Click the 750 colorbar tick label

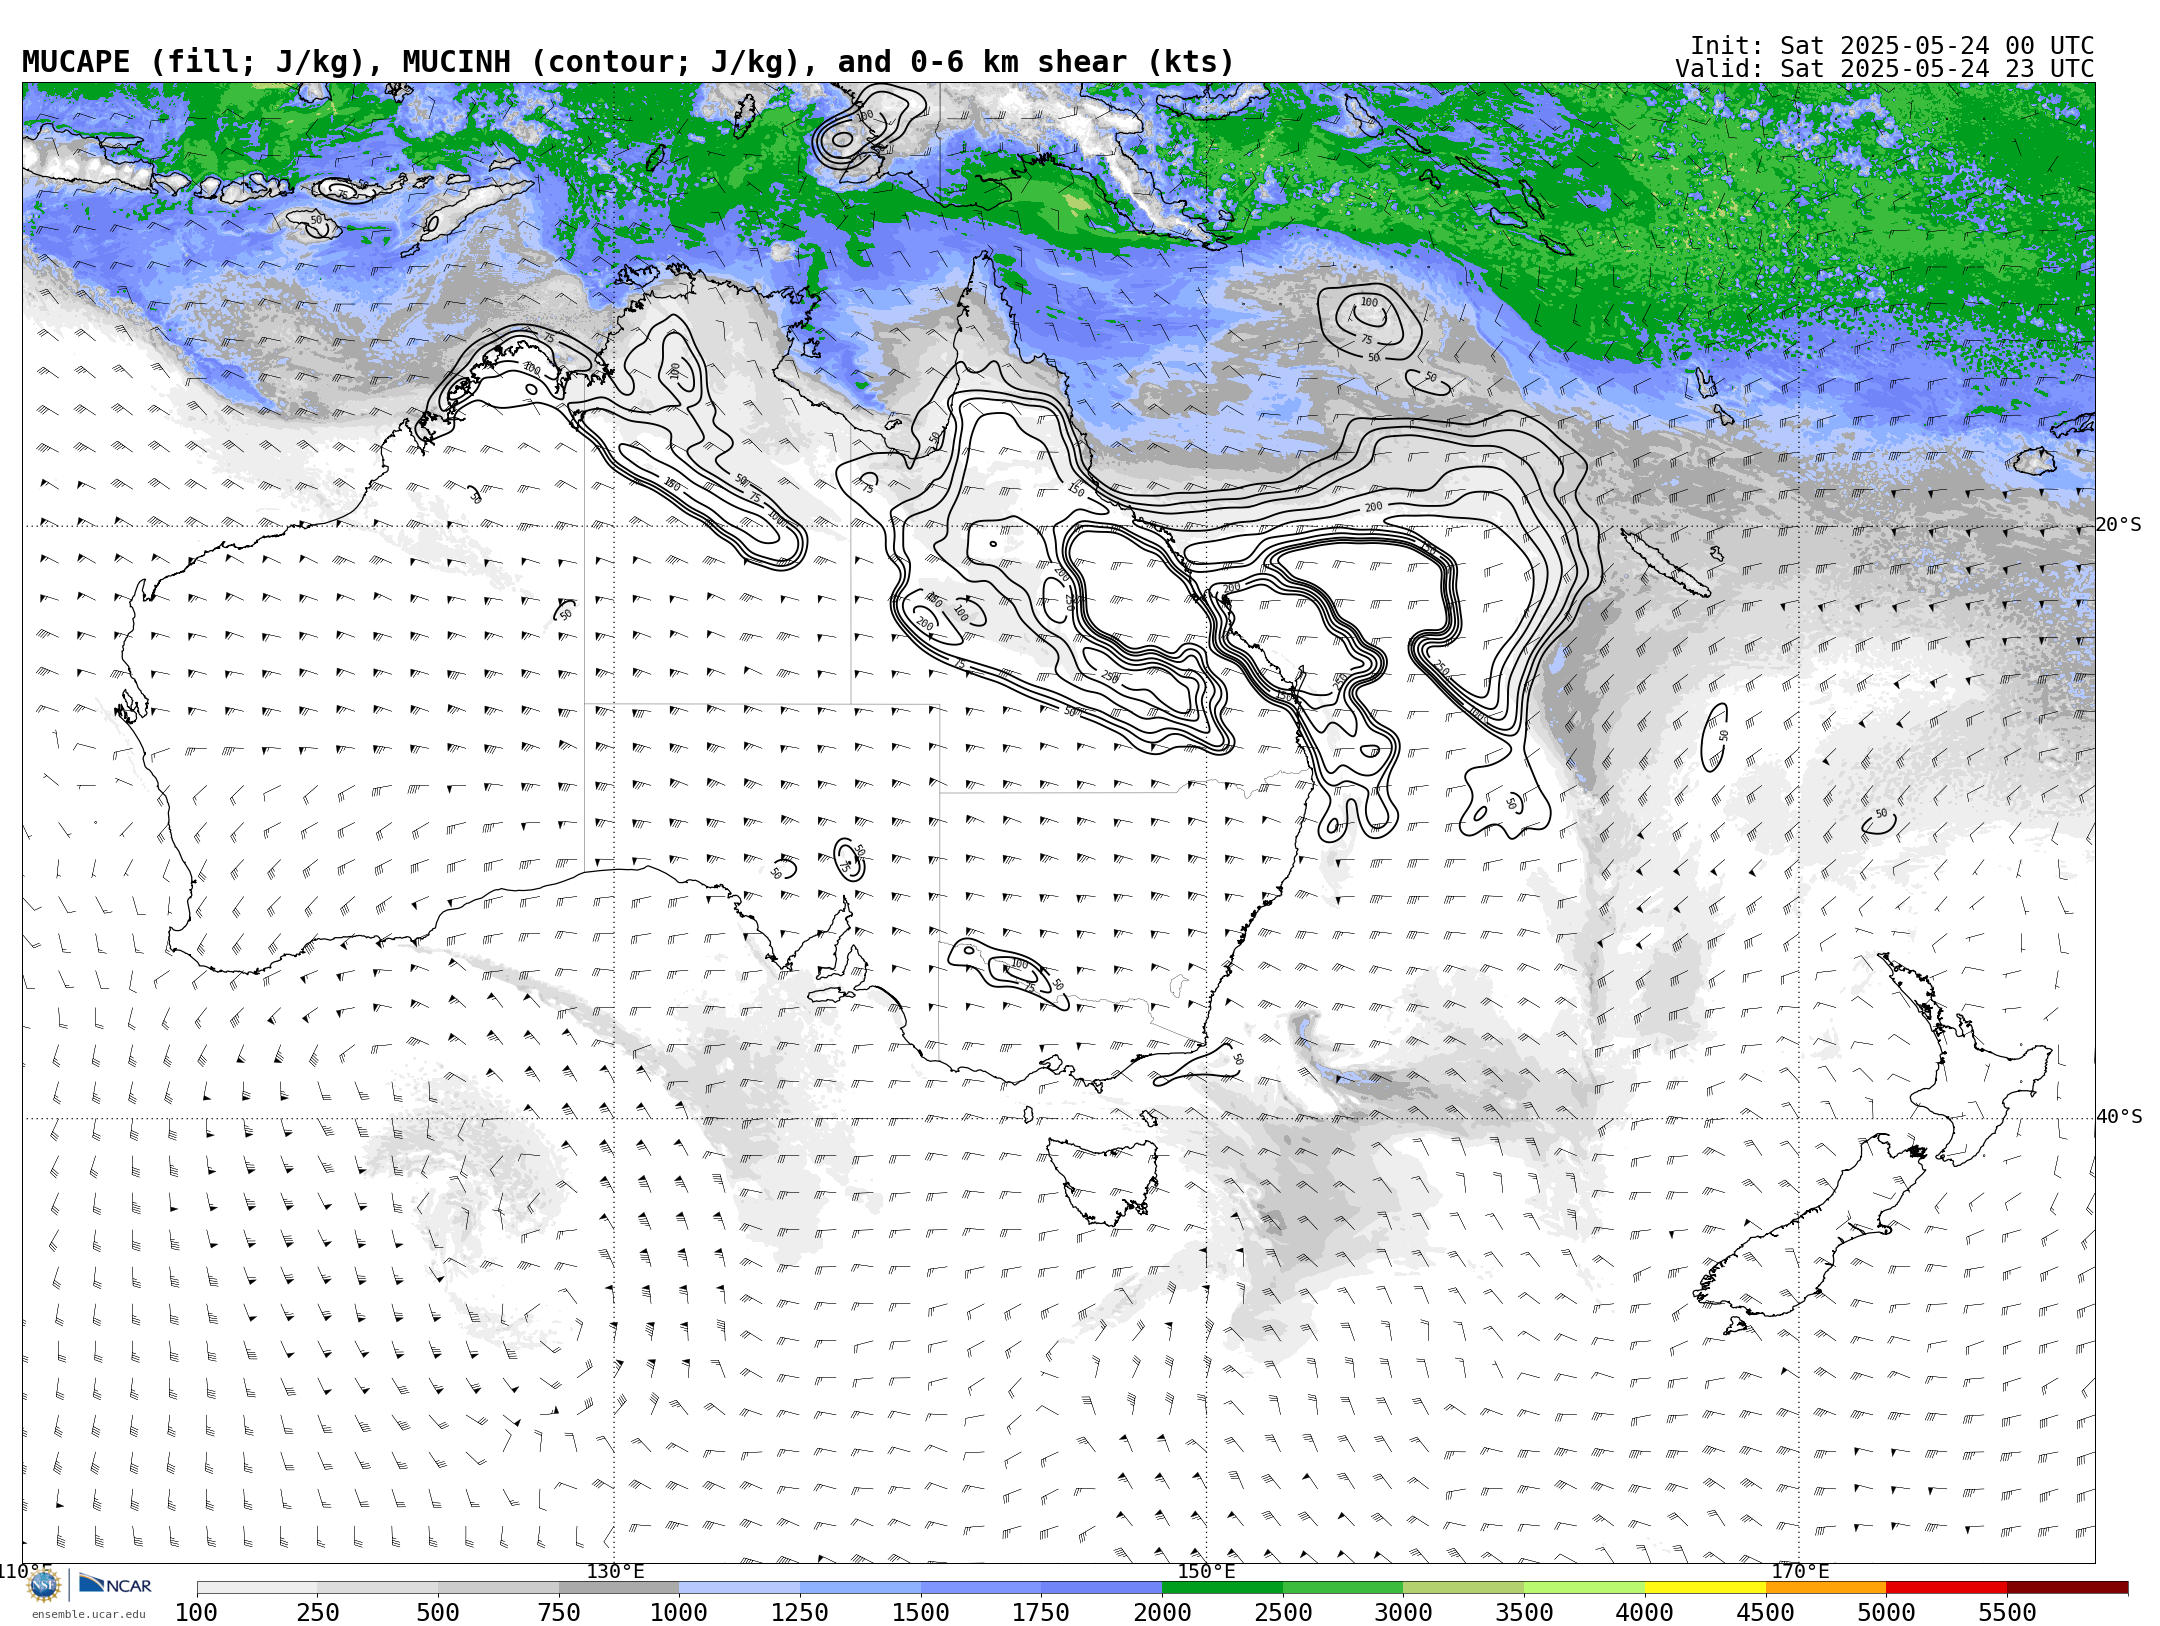pyautogui.click(x=559, y=1612)
